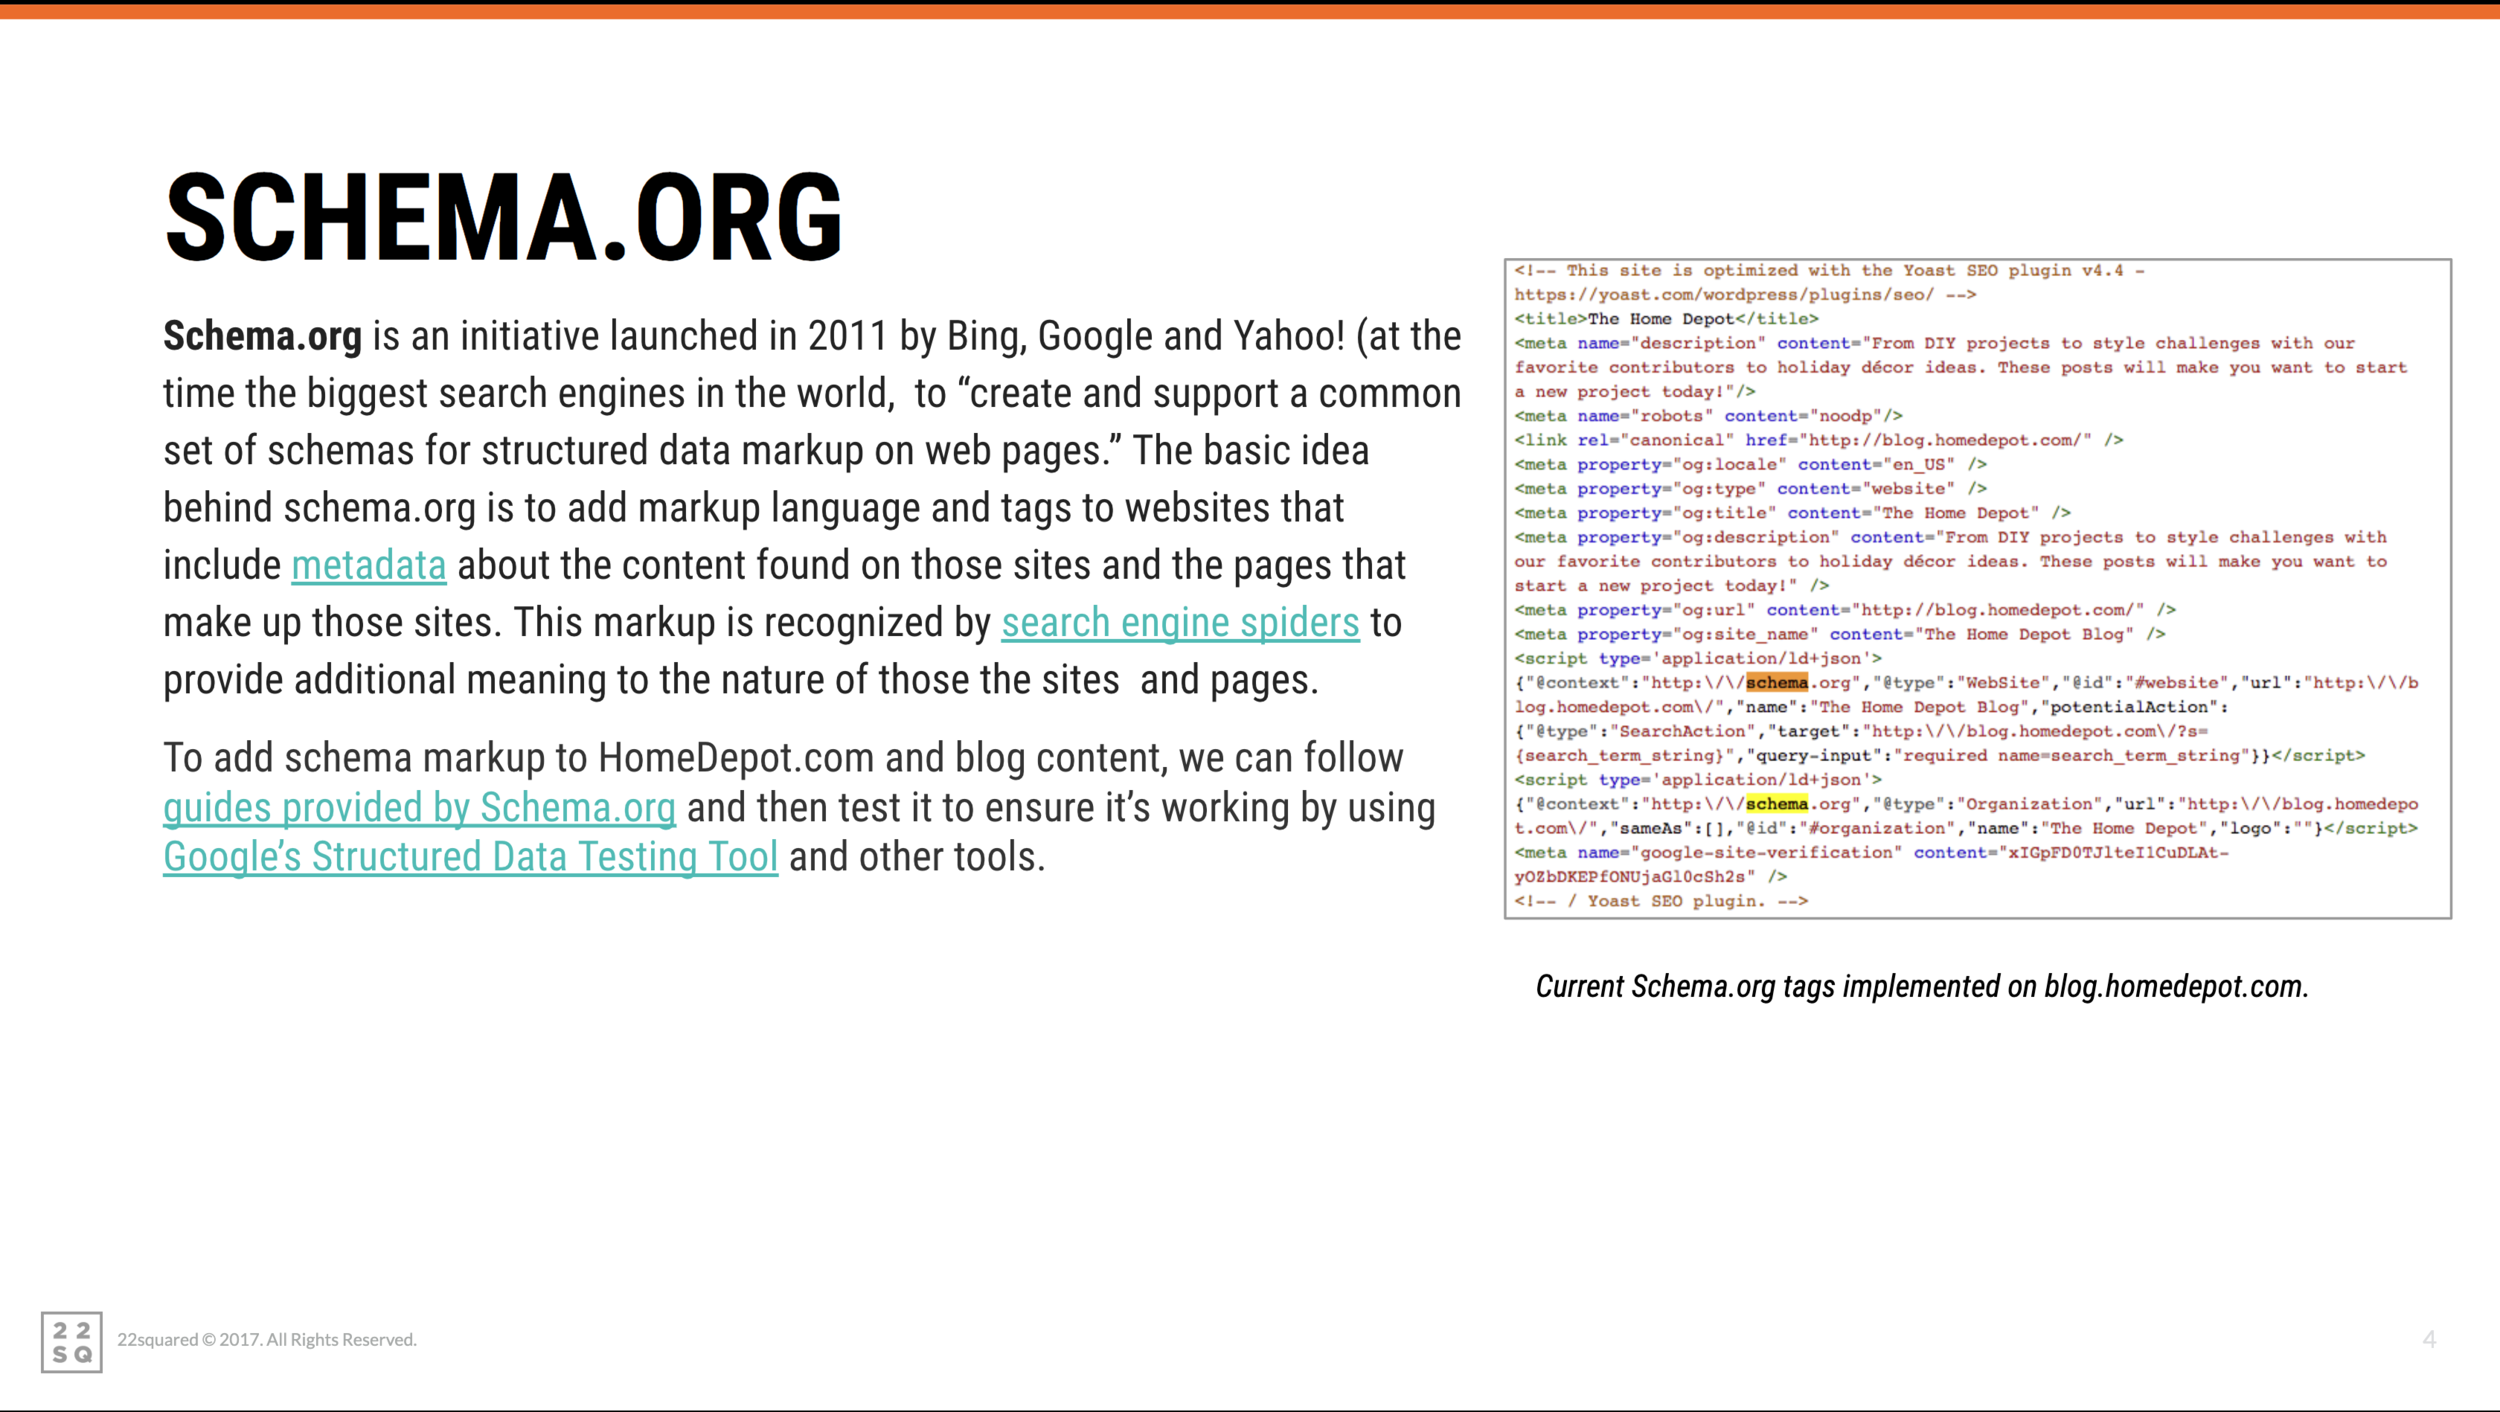2500x1412 pixels.
Task: Click the robots noodp meta line
Action: click(x=1708, y=416)
